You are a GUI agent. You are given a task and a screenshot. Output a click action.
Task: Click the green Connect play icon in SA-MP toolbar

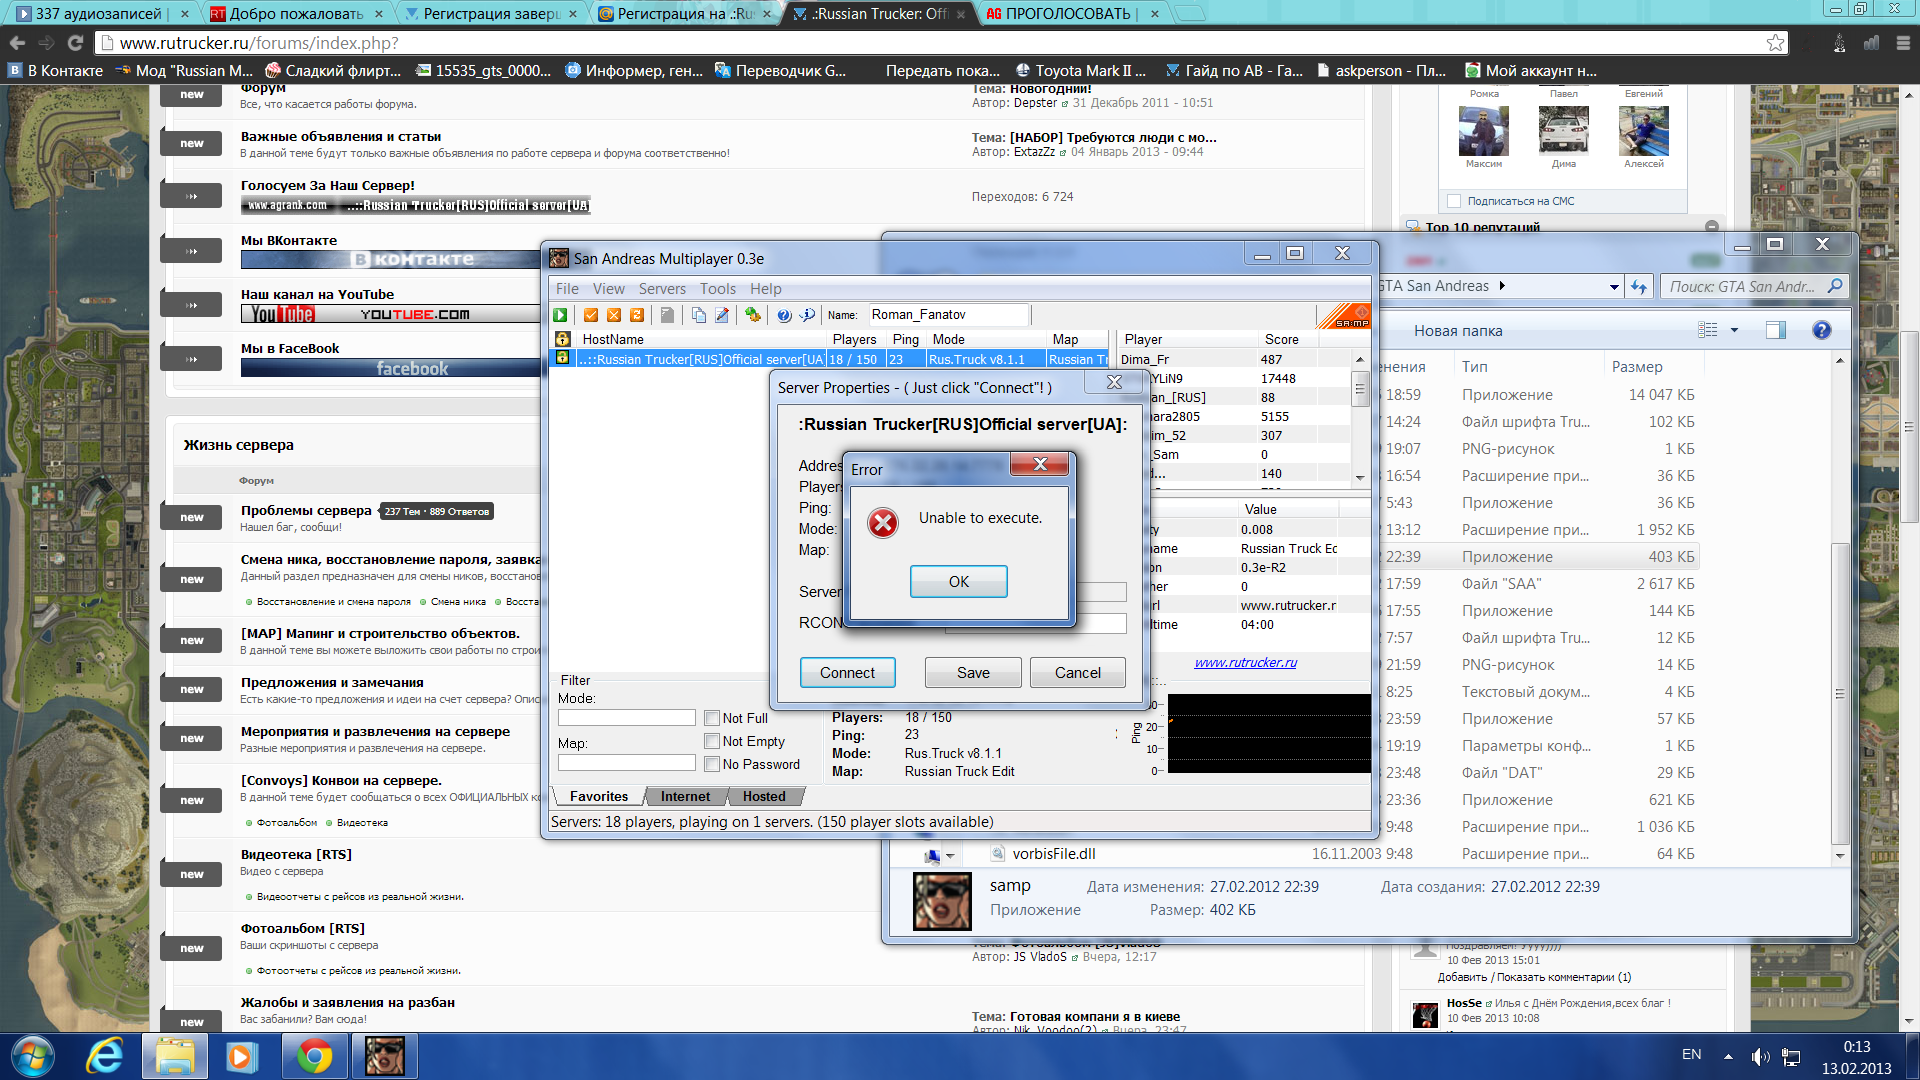pyautogui.click(x=560, y=315)
